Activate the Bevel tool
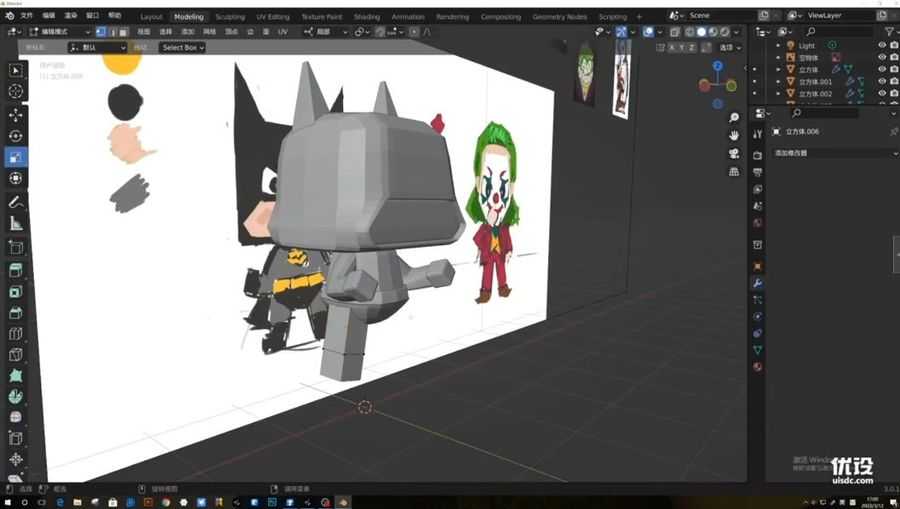This screenshot has width=900, height=509. point(15,313)
